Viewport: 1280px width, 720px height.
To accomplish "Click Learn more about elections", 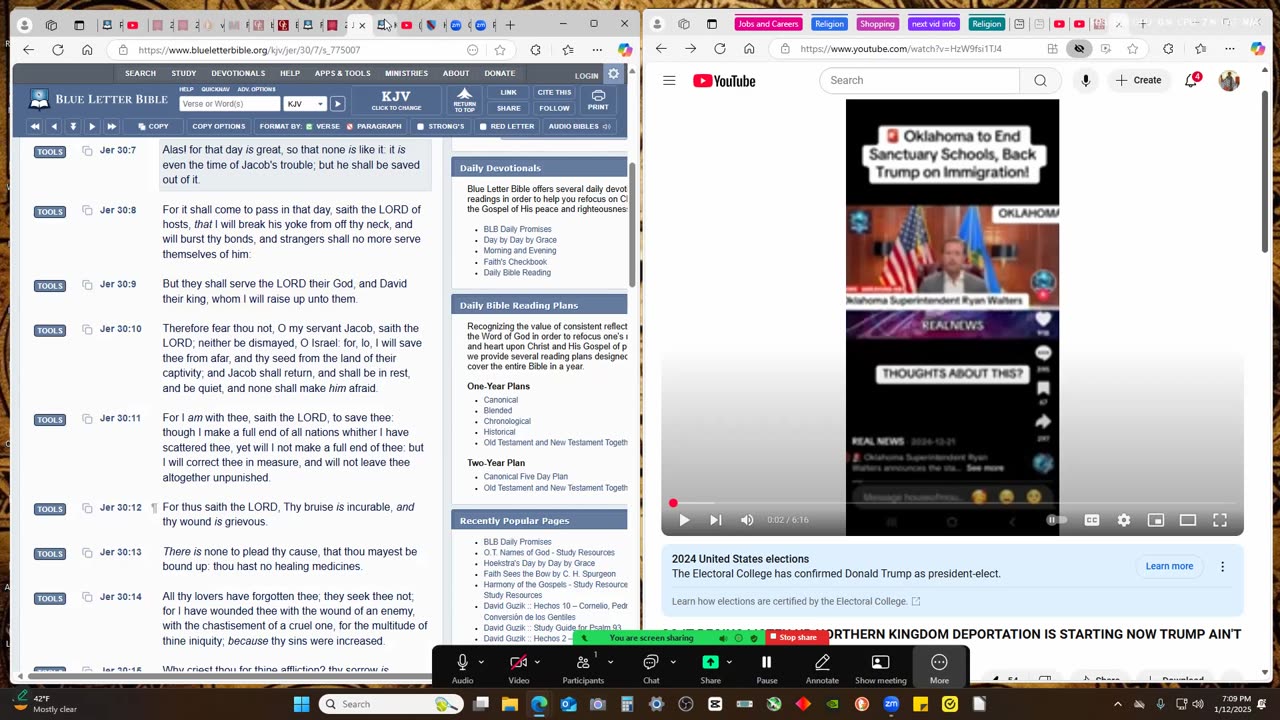I will pyautogui.click(x=1169, y=567).
